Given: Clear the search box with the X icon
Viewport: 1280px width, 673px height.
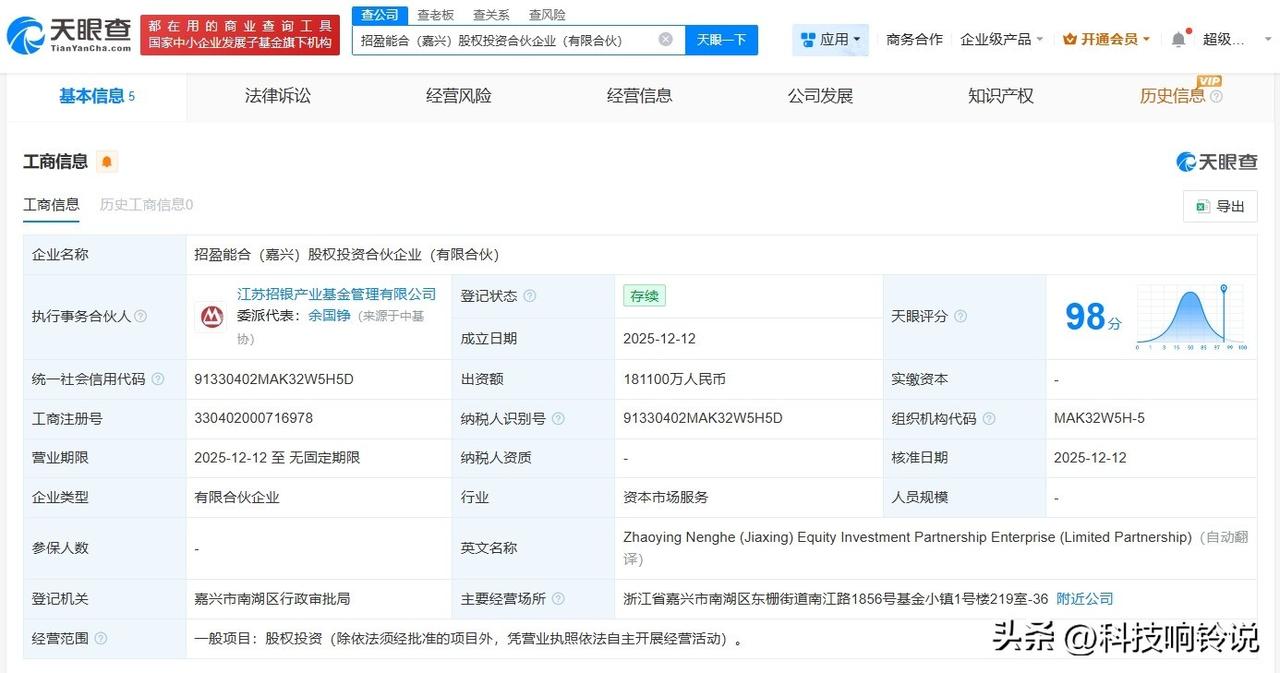Looking at the screenshot, I should pyautogui.click(x=666, y=40).
